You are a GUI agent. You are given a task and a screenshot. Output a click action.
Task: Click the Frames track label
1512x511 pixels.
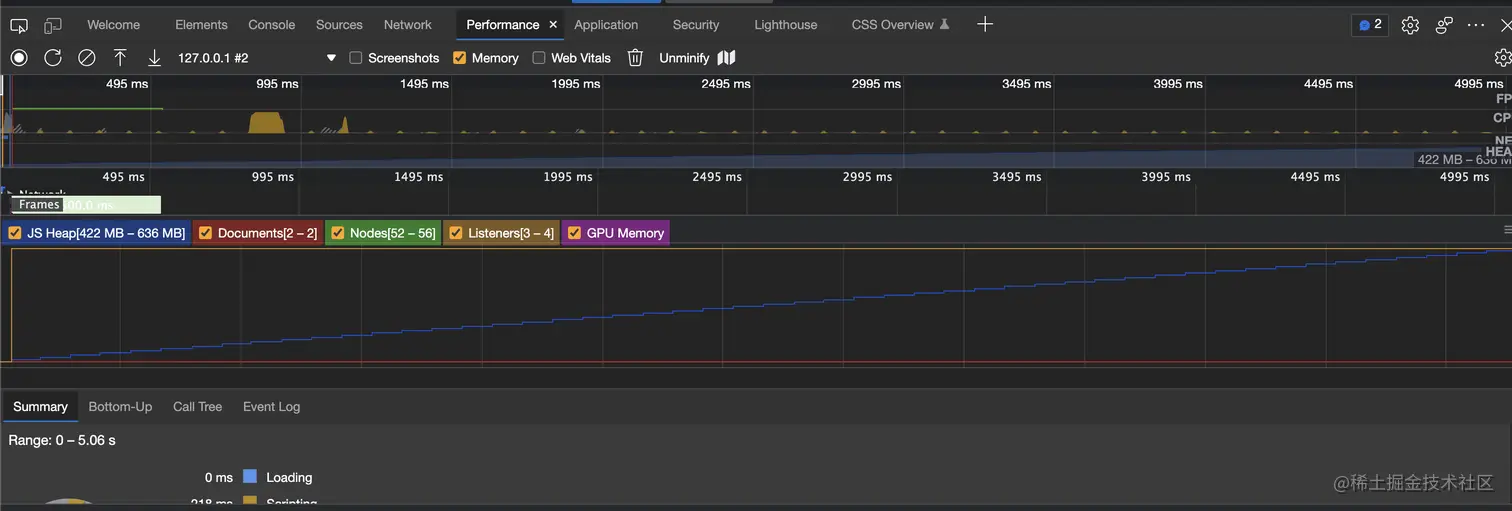39,205
